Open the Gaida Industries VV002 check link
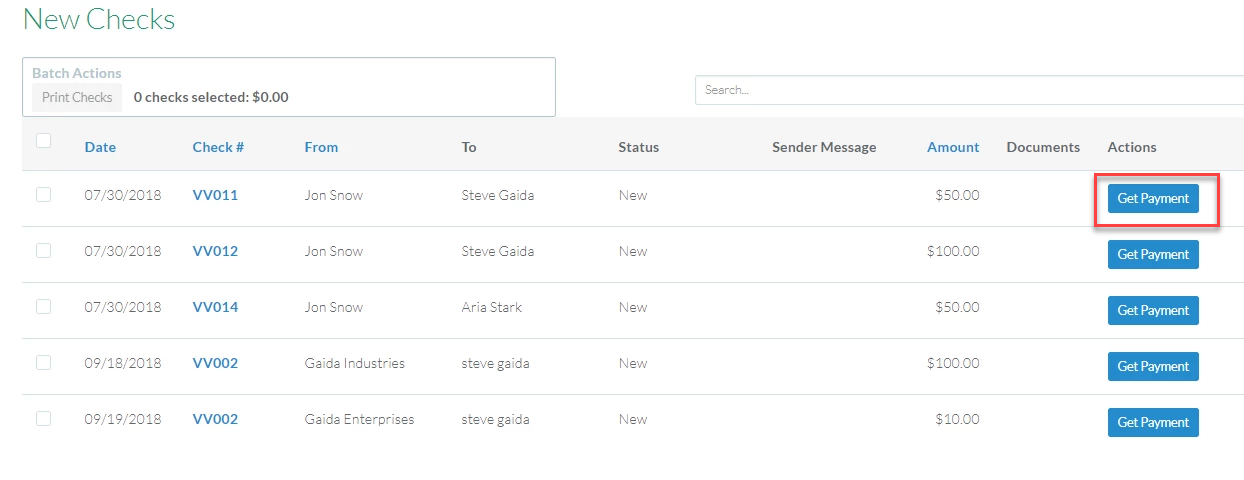This screenshot has width=1244, height=480. (215, 363)
